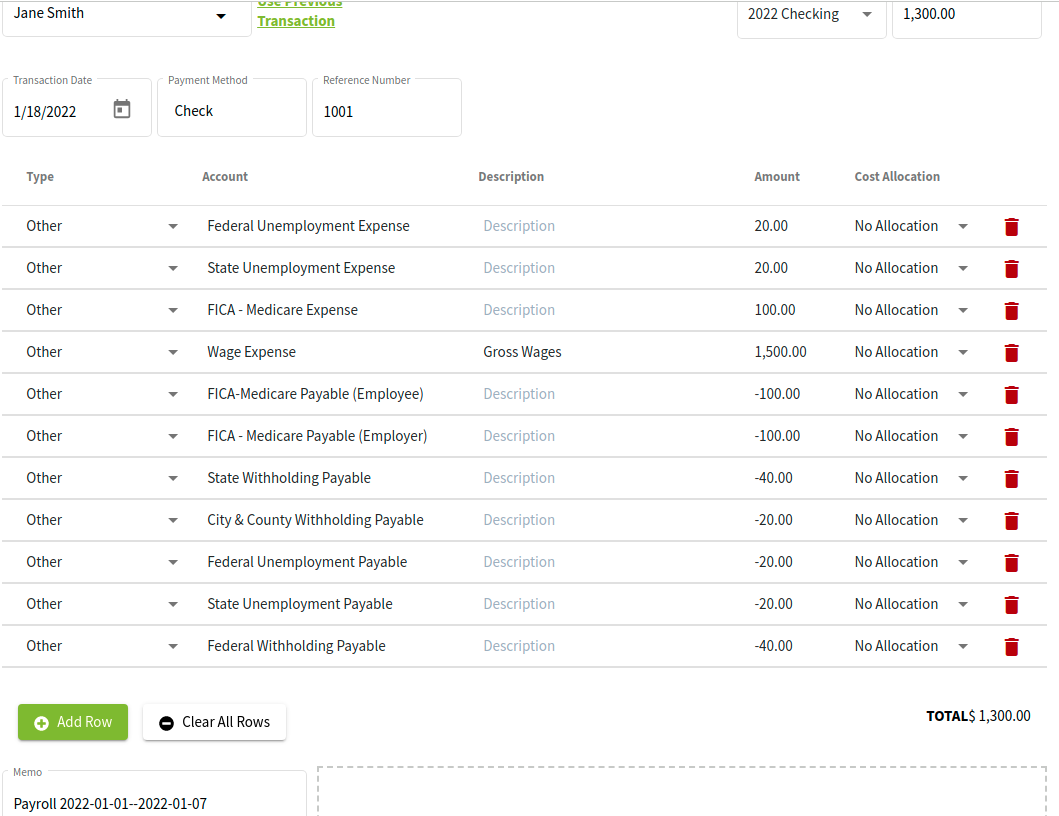Edit the Payroll memo field

(155, 794)
